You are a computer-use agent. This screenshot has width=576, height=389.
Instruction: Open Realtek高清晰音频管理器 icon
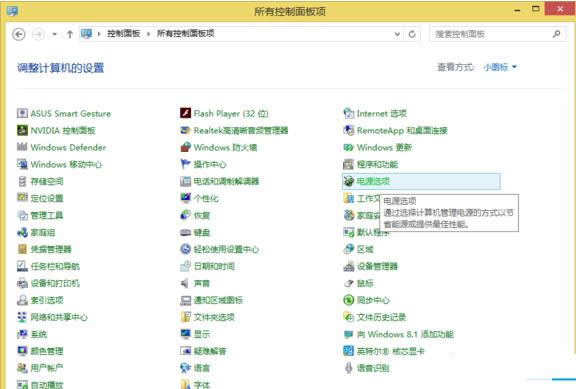point(186,130)
